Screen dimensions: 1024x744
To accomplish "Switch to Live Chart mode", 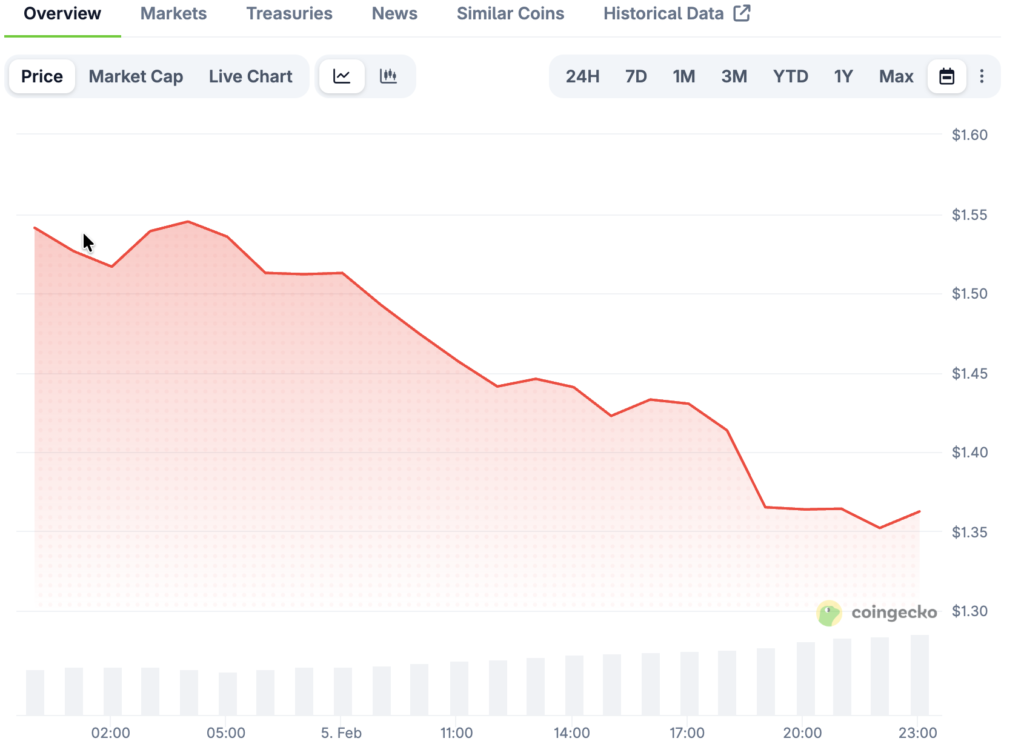I will tap(250, 77).
